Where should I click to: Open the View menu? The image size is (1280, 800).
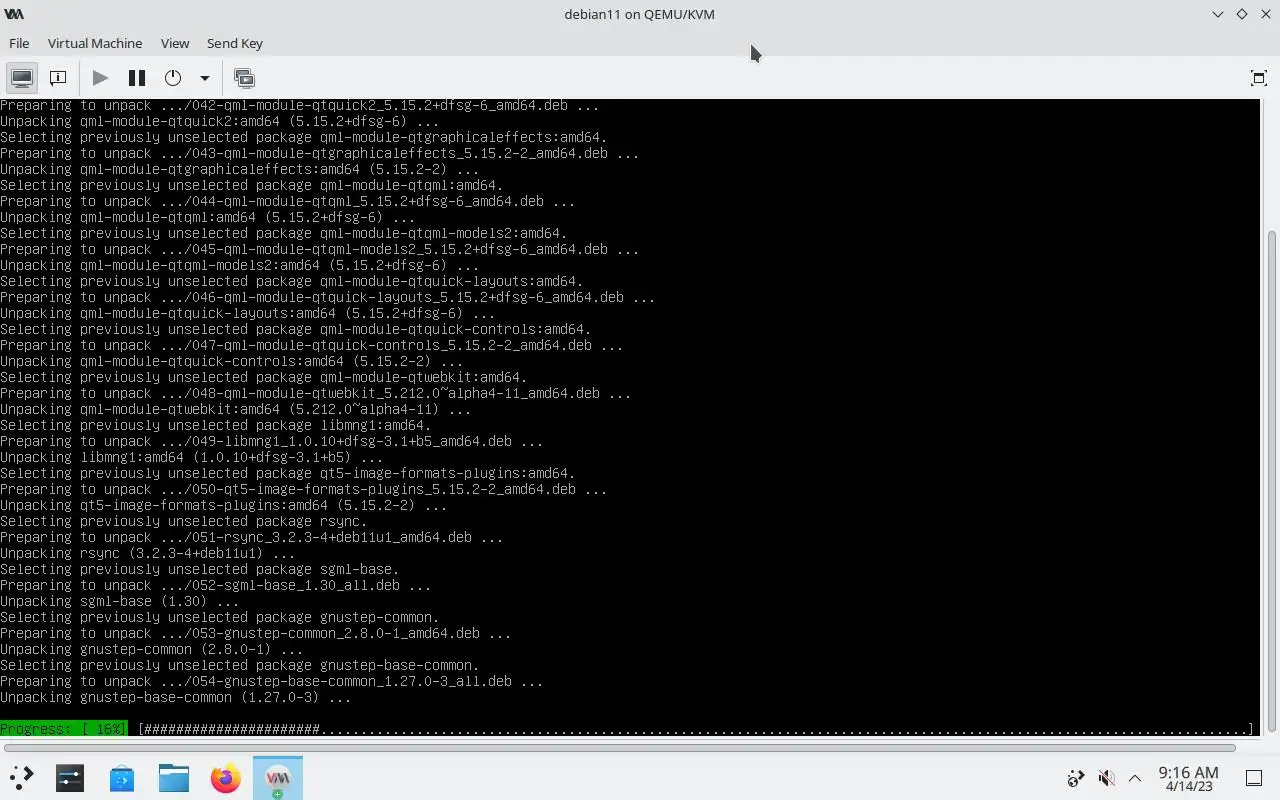click(175, 43)
